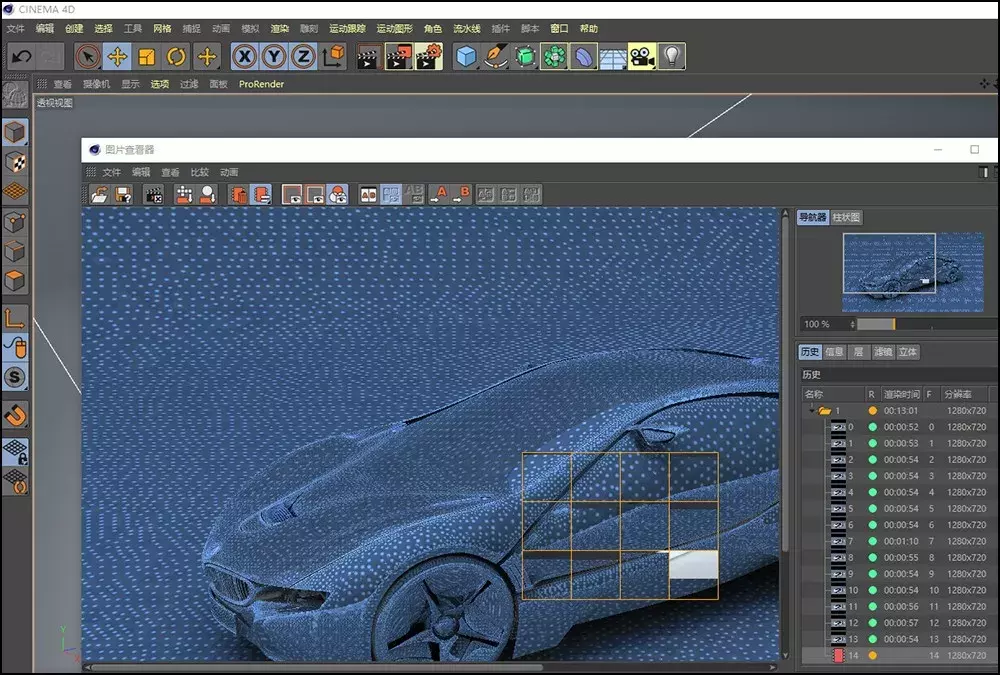Add a Light object with bulb icon
The image size is (1000, 675).
click(671, 56)
